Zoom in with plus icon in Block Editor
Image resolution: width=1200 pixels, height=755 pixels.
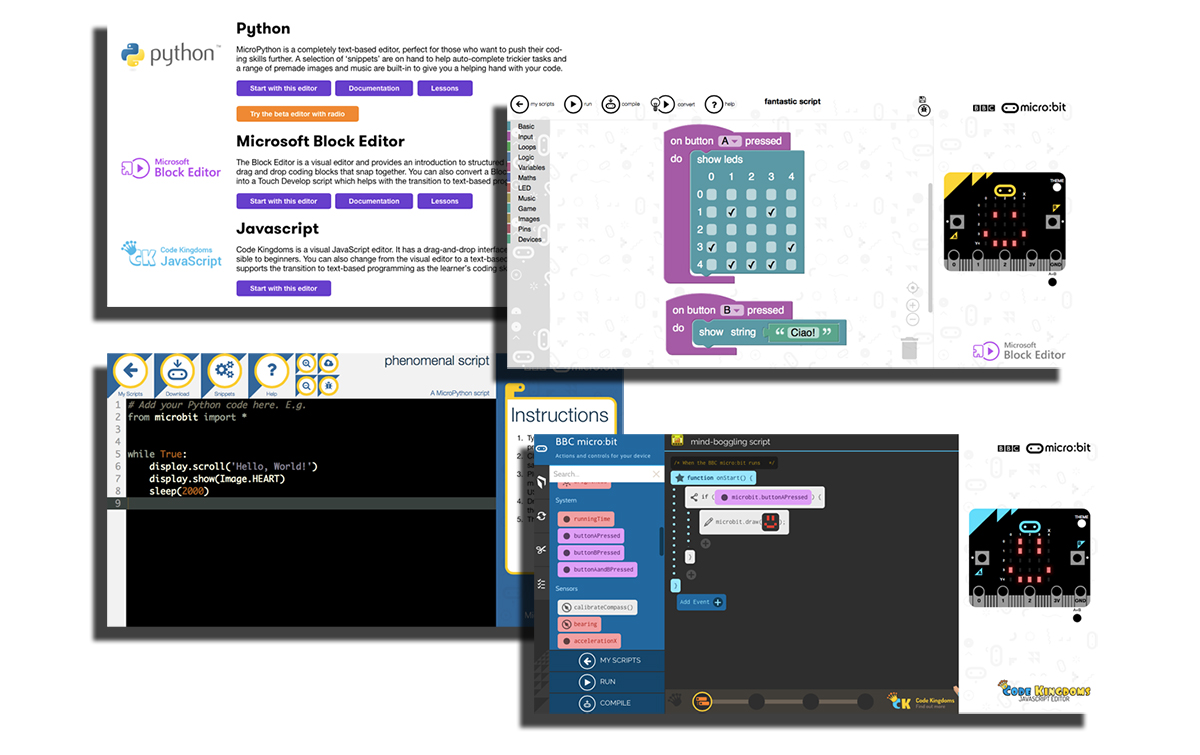(x=913, y=304)
